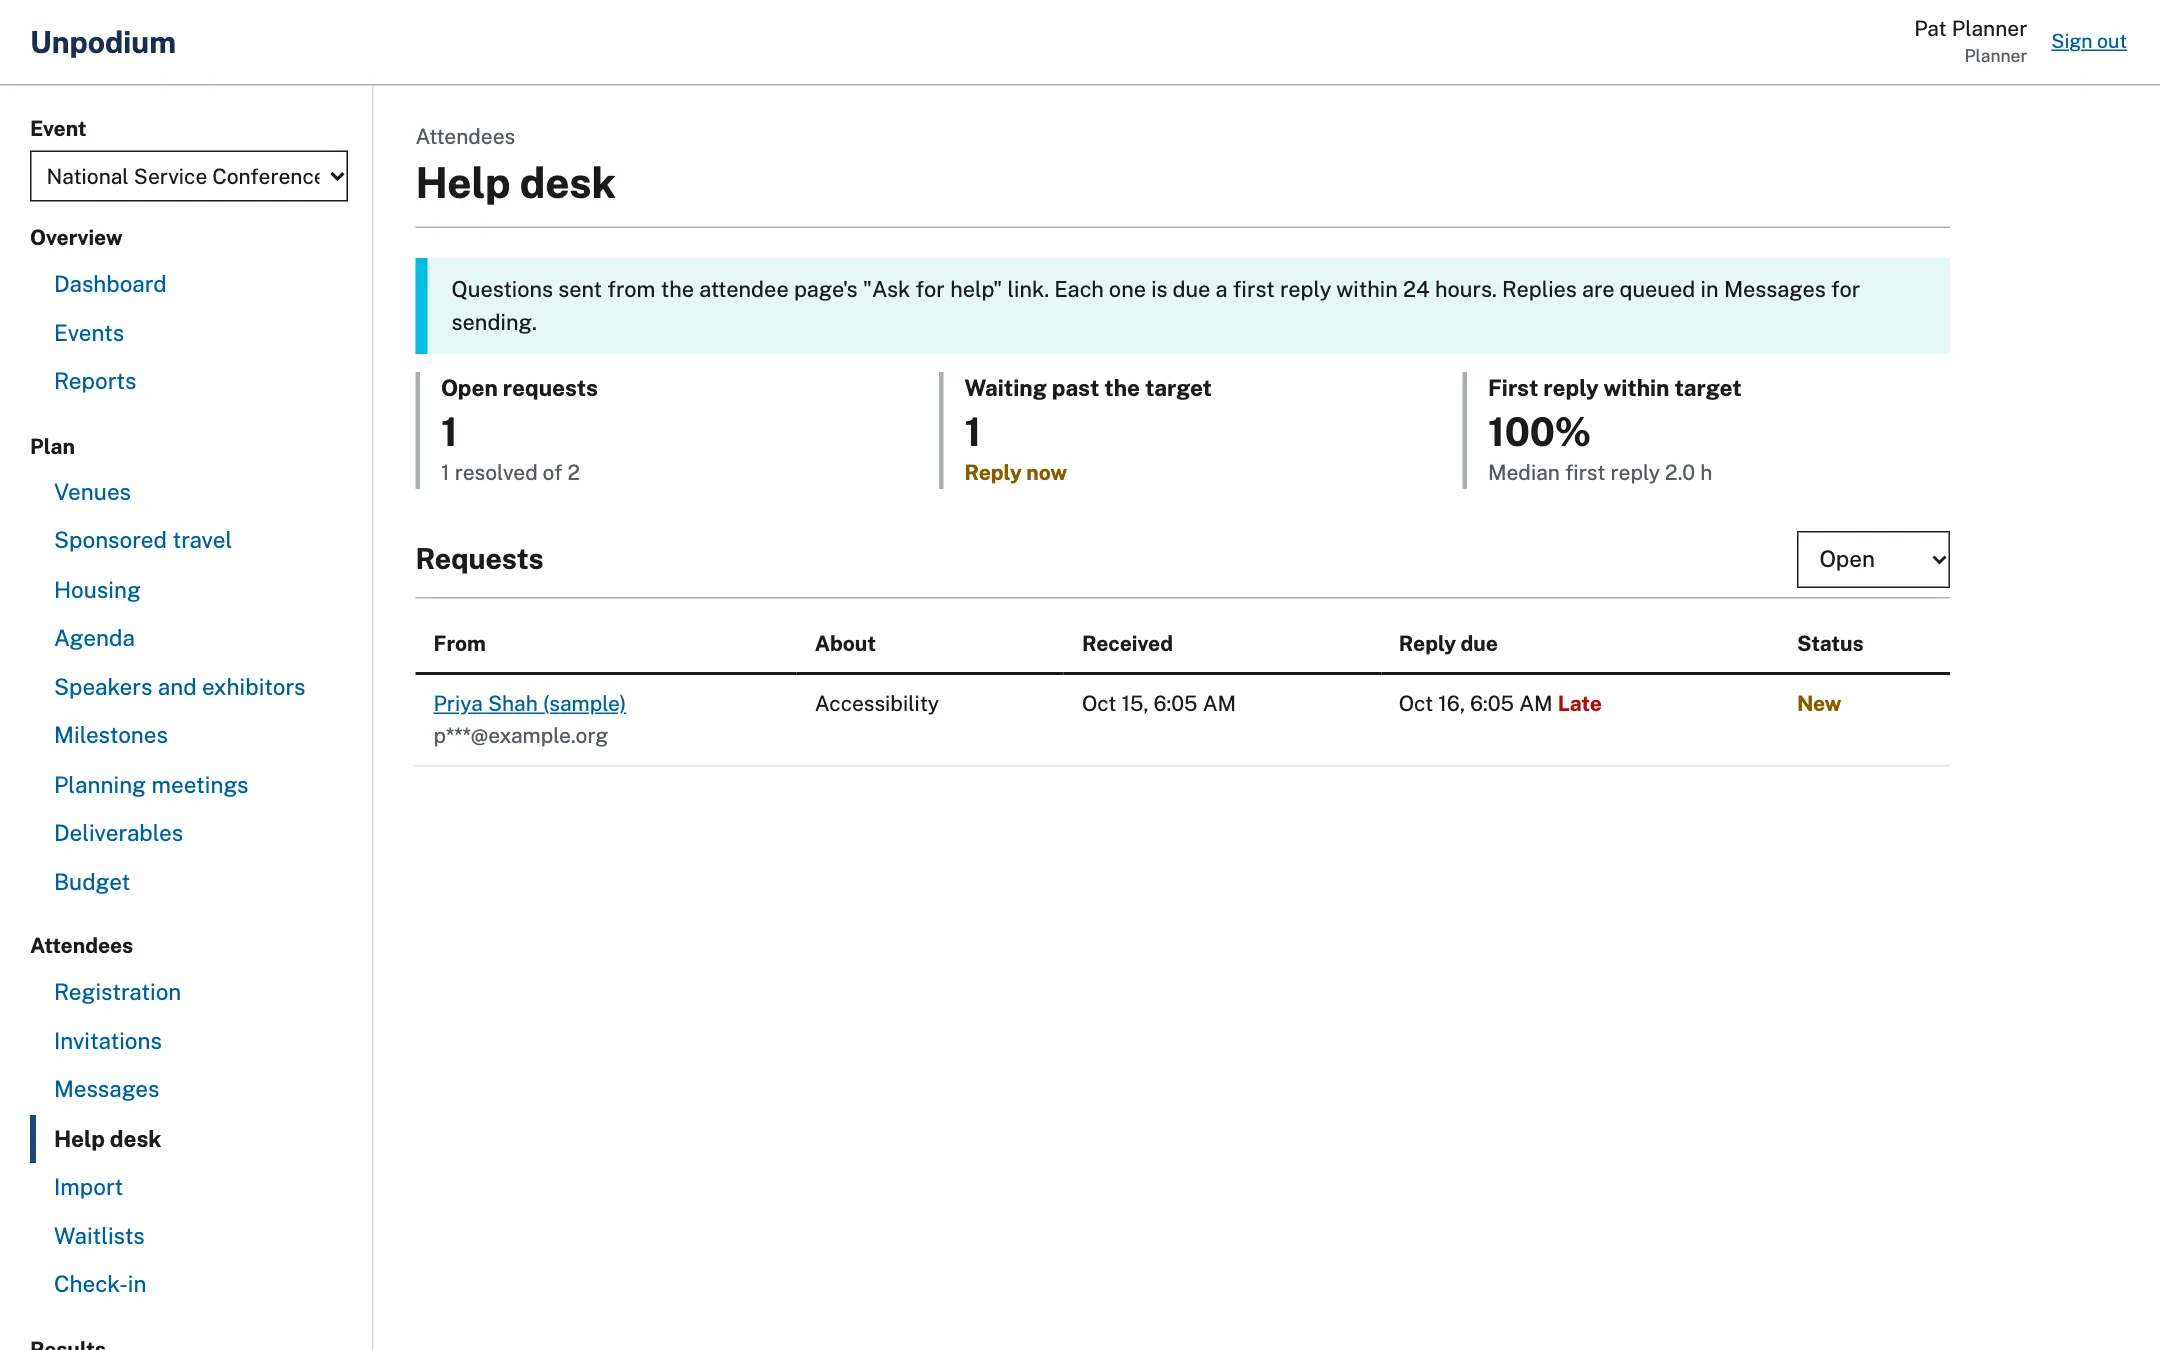The image size is (2160, 1350).
Task: Click the New status text
Action: [x=1818, y=703]
